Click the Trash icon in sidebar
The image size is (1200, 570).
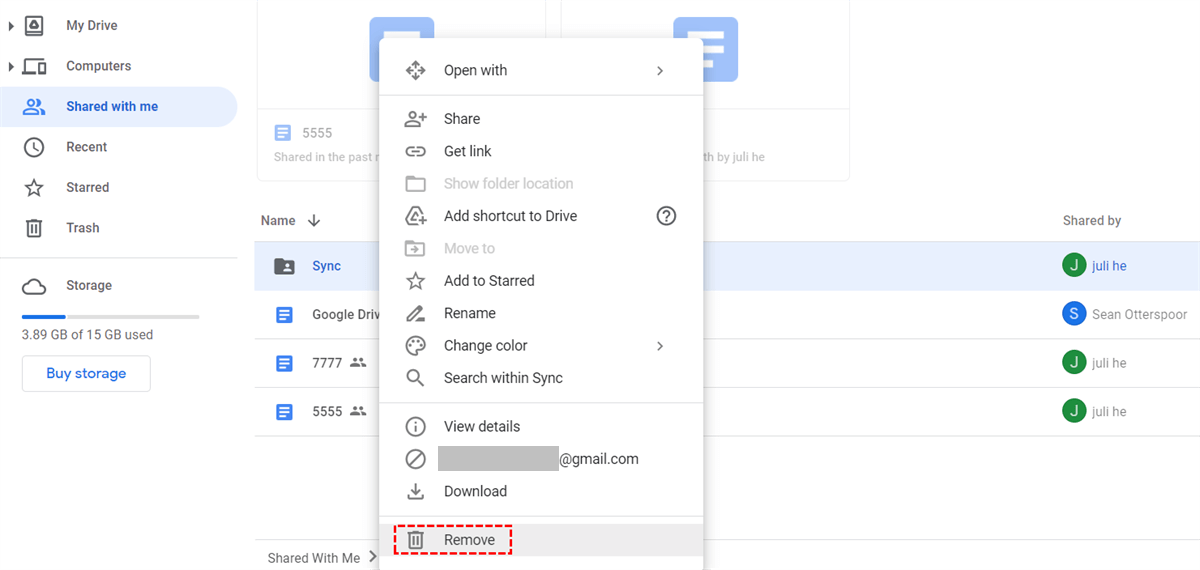tap(34, 228)
